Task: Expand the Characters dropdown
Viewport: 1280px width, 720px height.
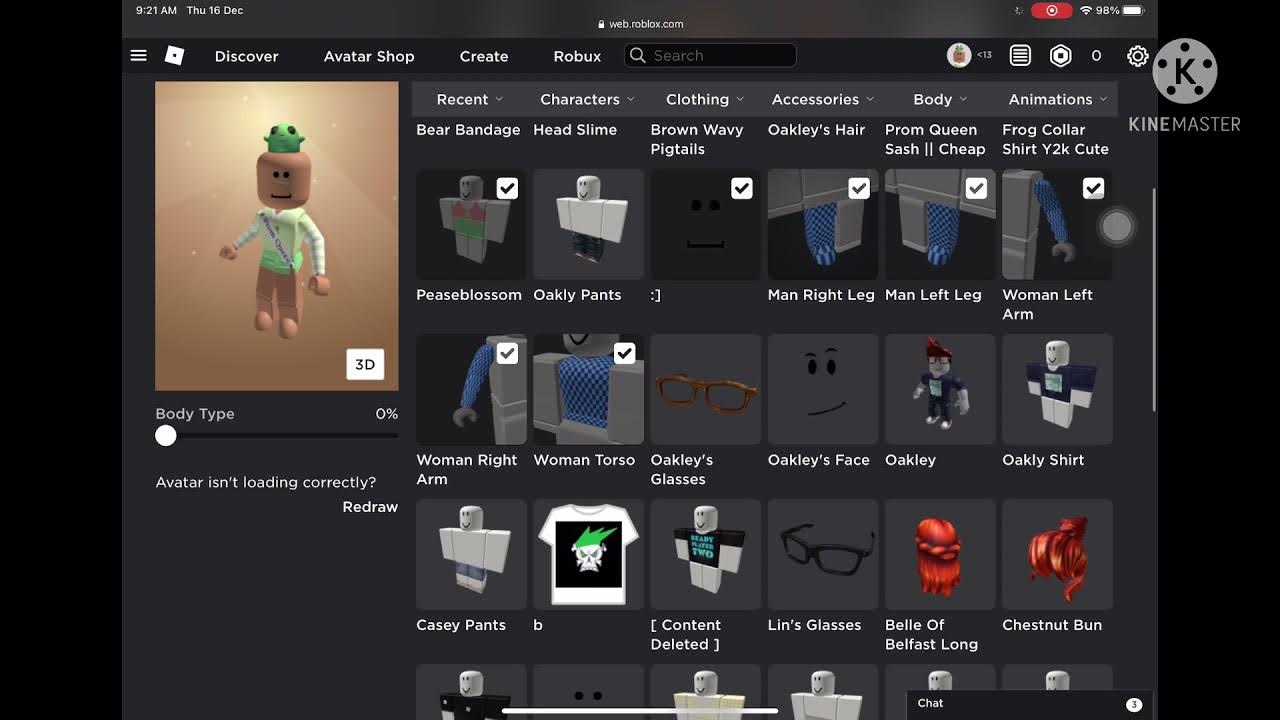Action: [587, 99]
